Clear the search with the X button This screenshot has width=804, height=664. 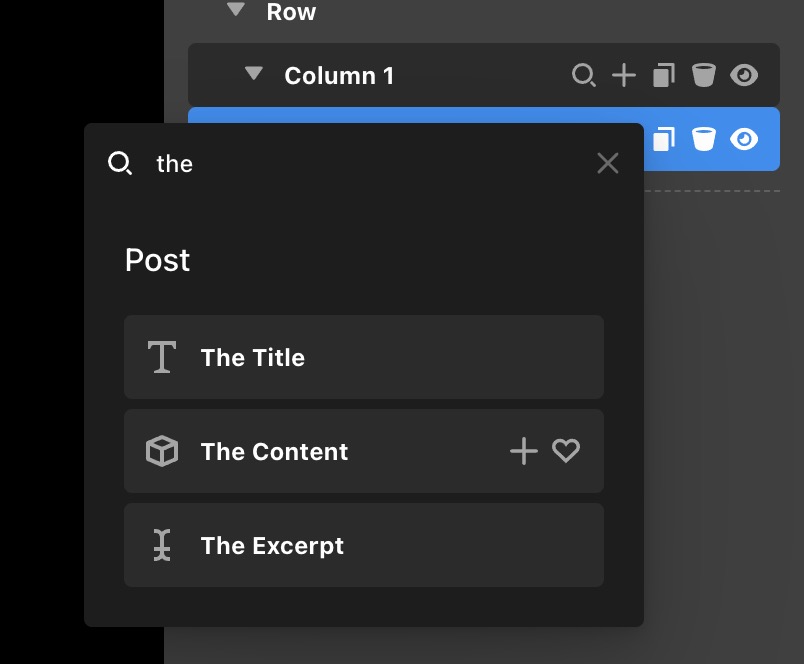click(x=608, y=164)
